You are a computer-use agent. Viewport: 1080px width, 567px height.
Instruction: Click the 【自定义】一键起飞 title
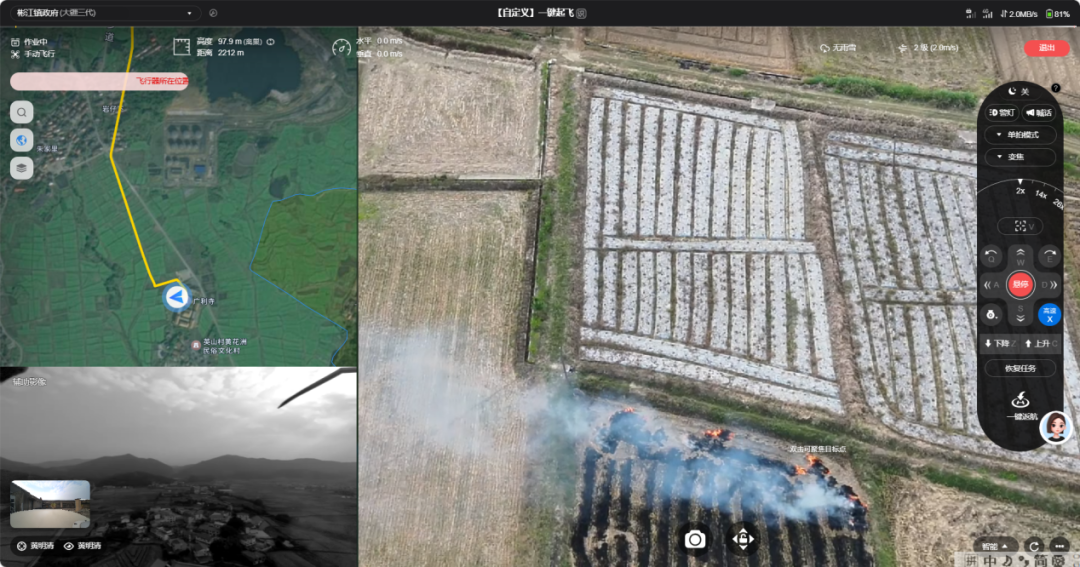[x=535, y=12]
